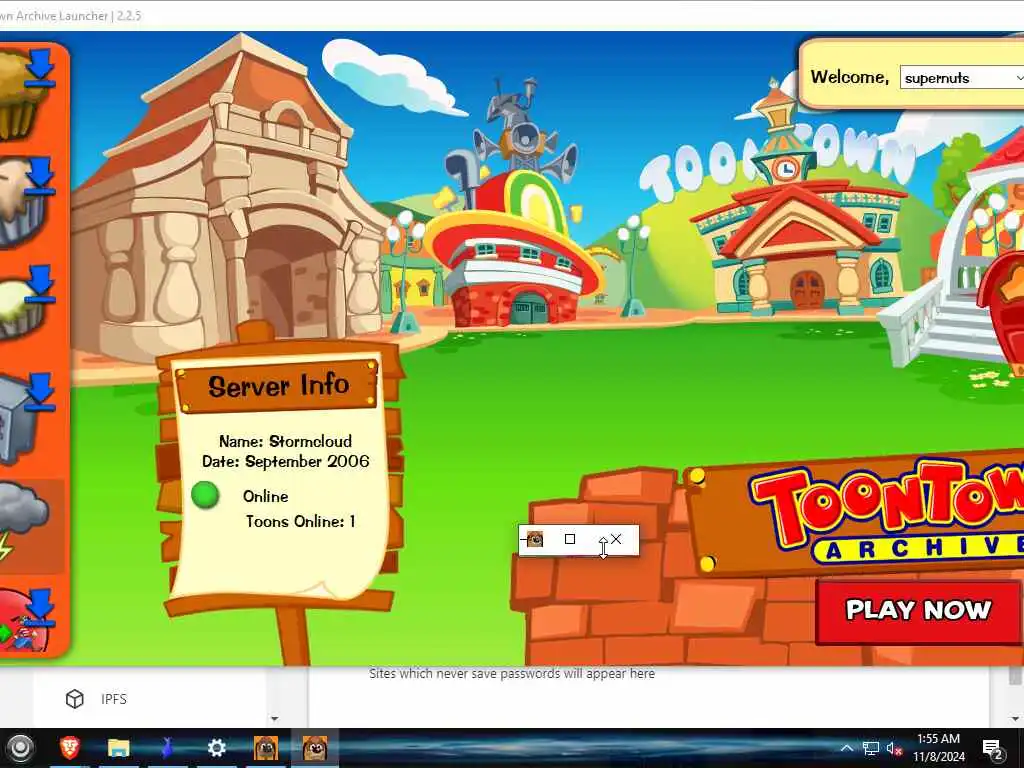Click the toon icon in small floating window
Viewport: 1024px width, 768px height.
point(535,539)
